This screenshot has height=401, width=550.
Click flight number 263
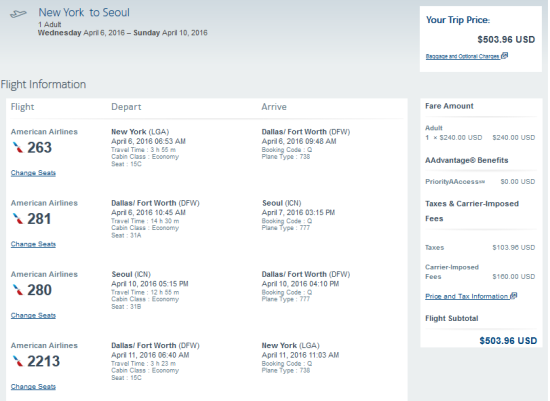click(40, 147)
